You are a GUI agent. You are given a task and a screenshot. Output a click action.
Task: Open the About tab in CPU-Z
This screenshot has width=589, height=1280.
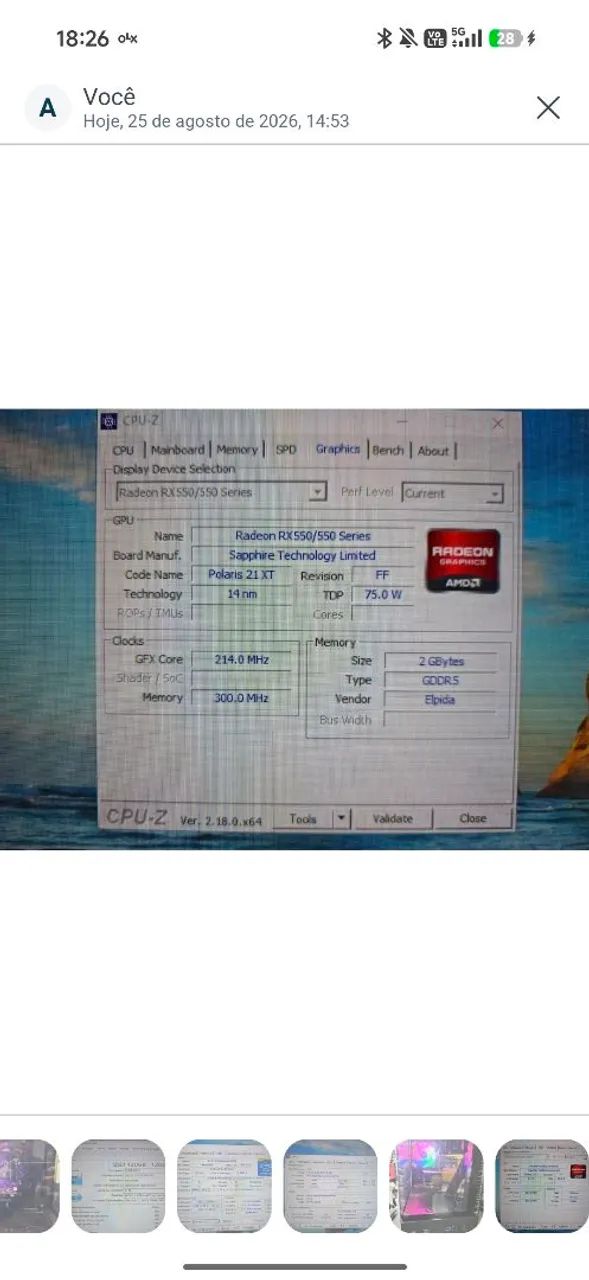tap(433, 451)
